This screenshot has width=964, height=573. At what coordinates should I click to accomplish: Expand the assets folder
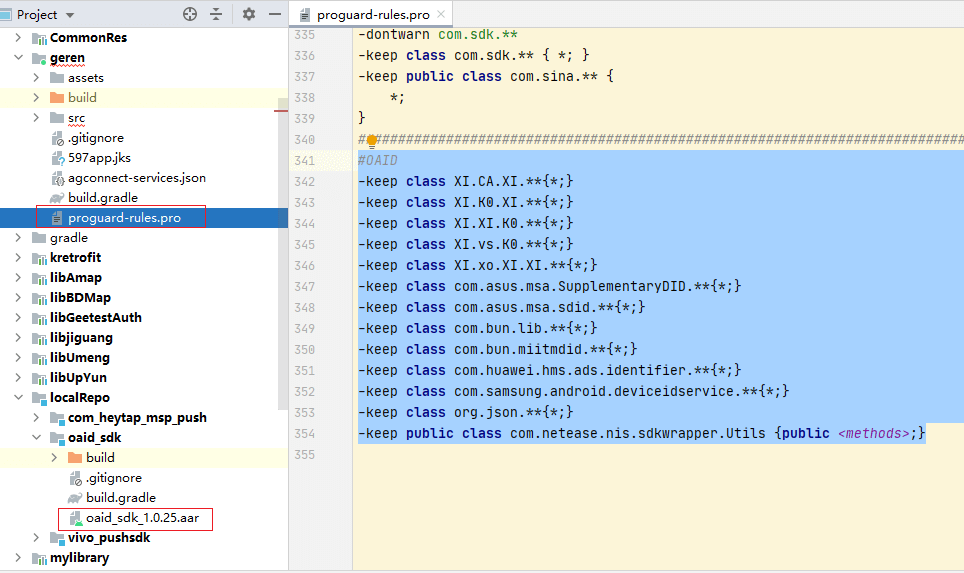pos(36,77)
